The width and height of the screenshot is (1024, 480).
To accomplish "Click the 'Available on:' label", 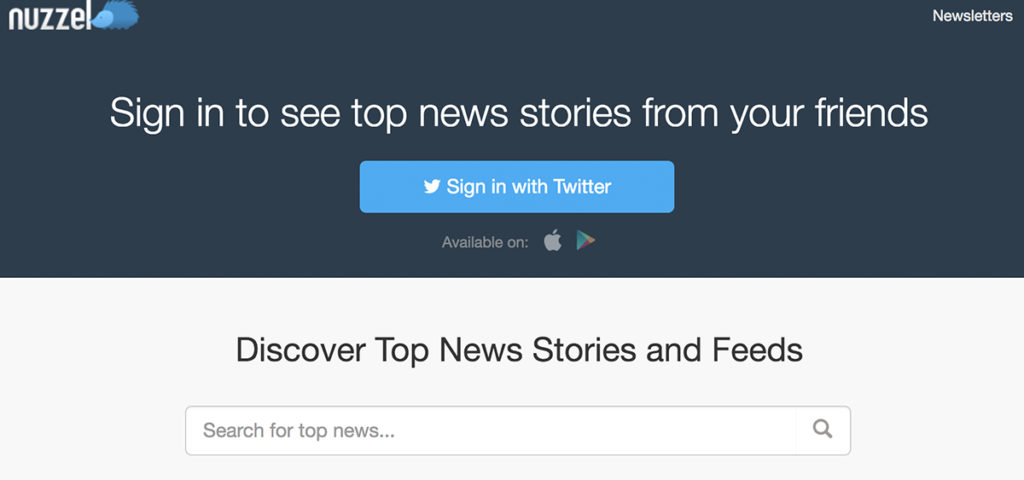I will click(x=485, y=242).
